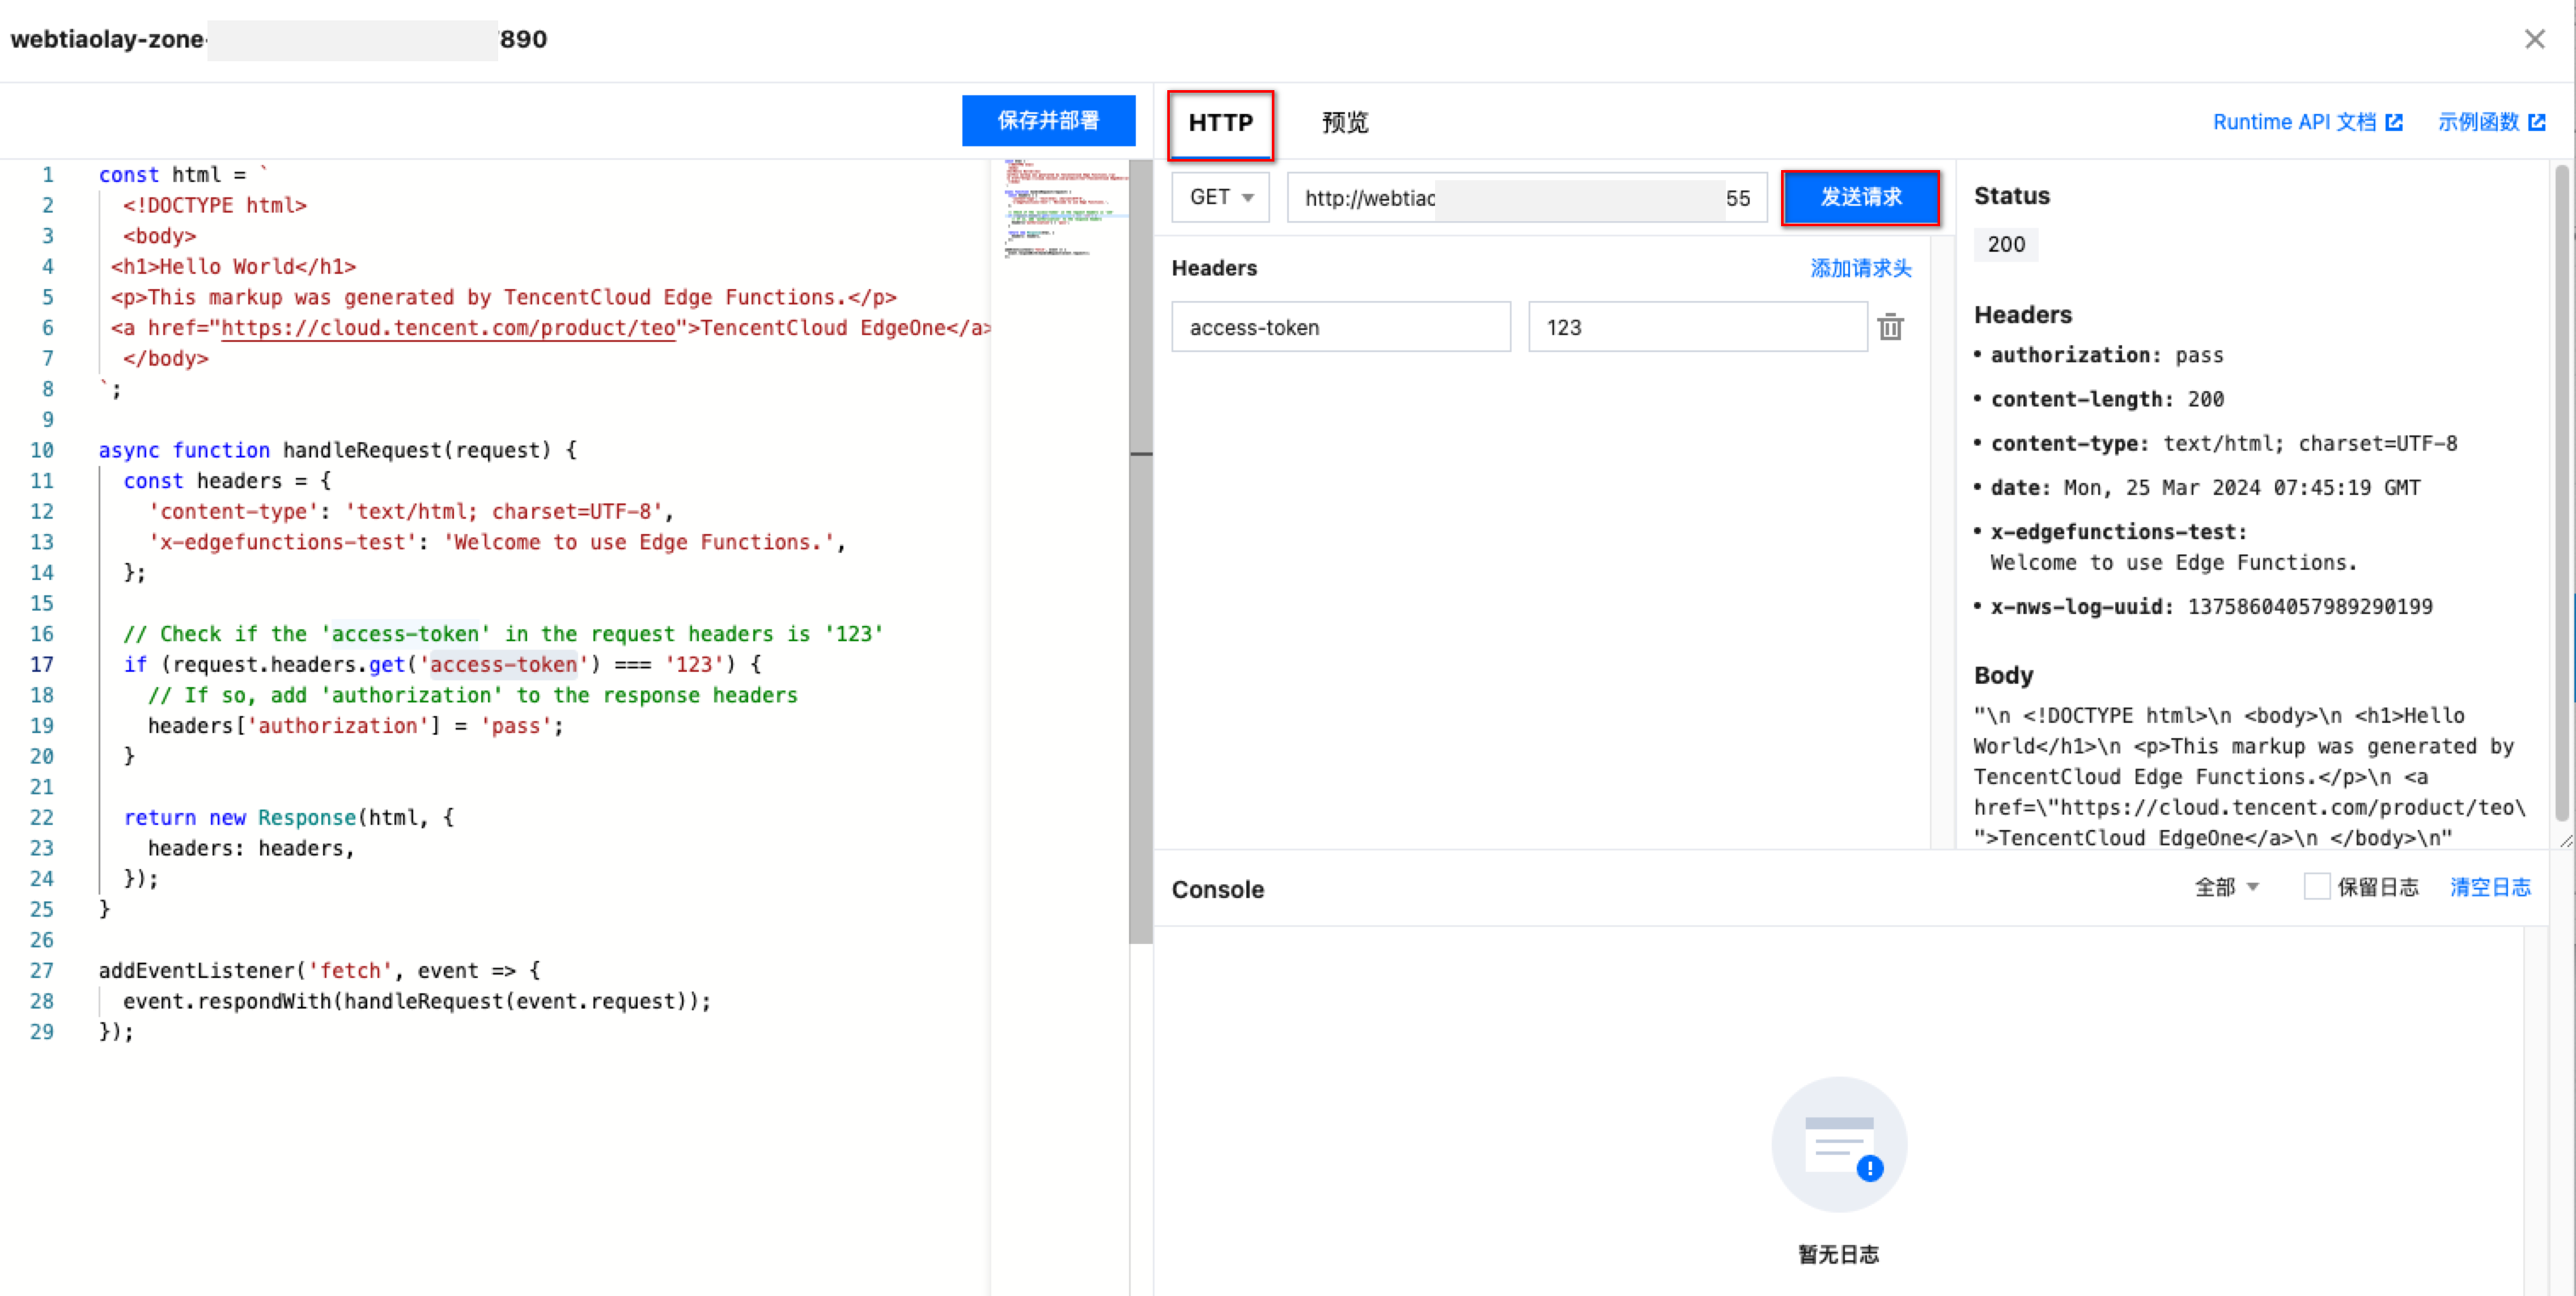Click external link icon beside 示例函数
Viewport: 2576px width, 1296px height.
(x=2537, y=122)
